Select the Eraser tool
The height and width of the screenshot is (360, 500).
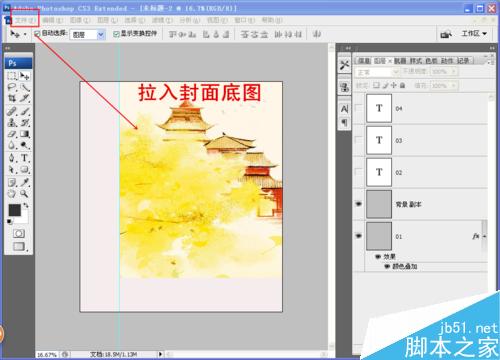[12, 134]
